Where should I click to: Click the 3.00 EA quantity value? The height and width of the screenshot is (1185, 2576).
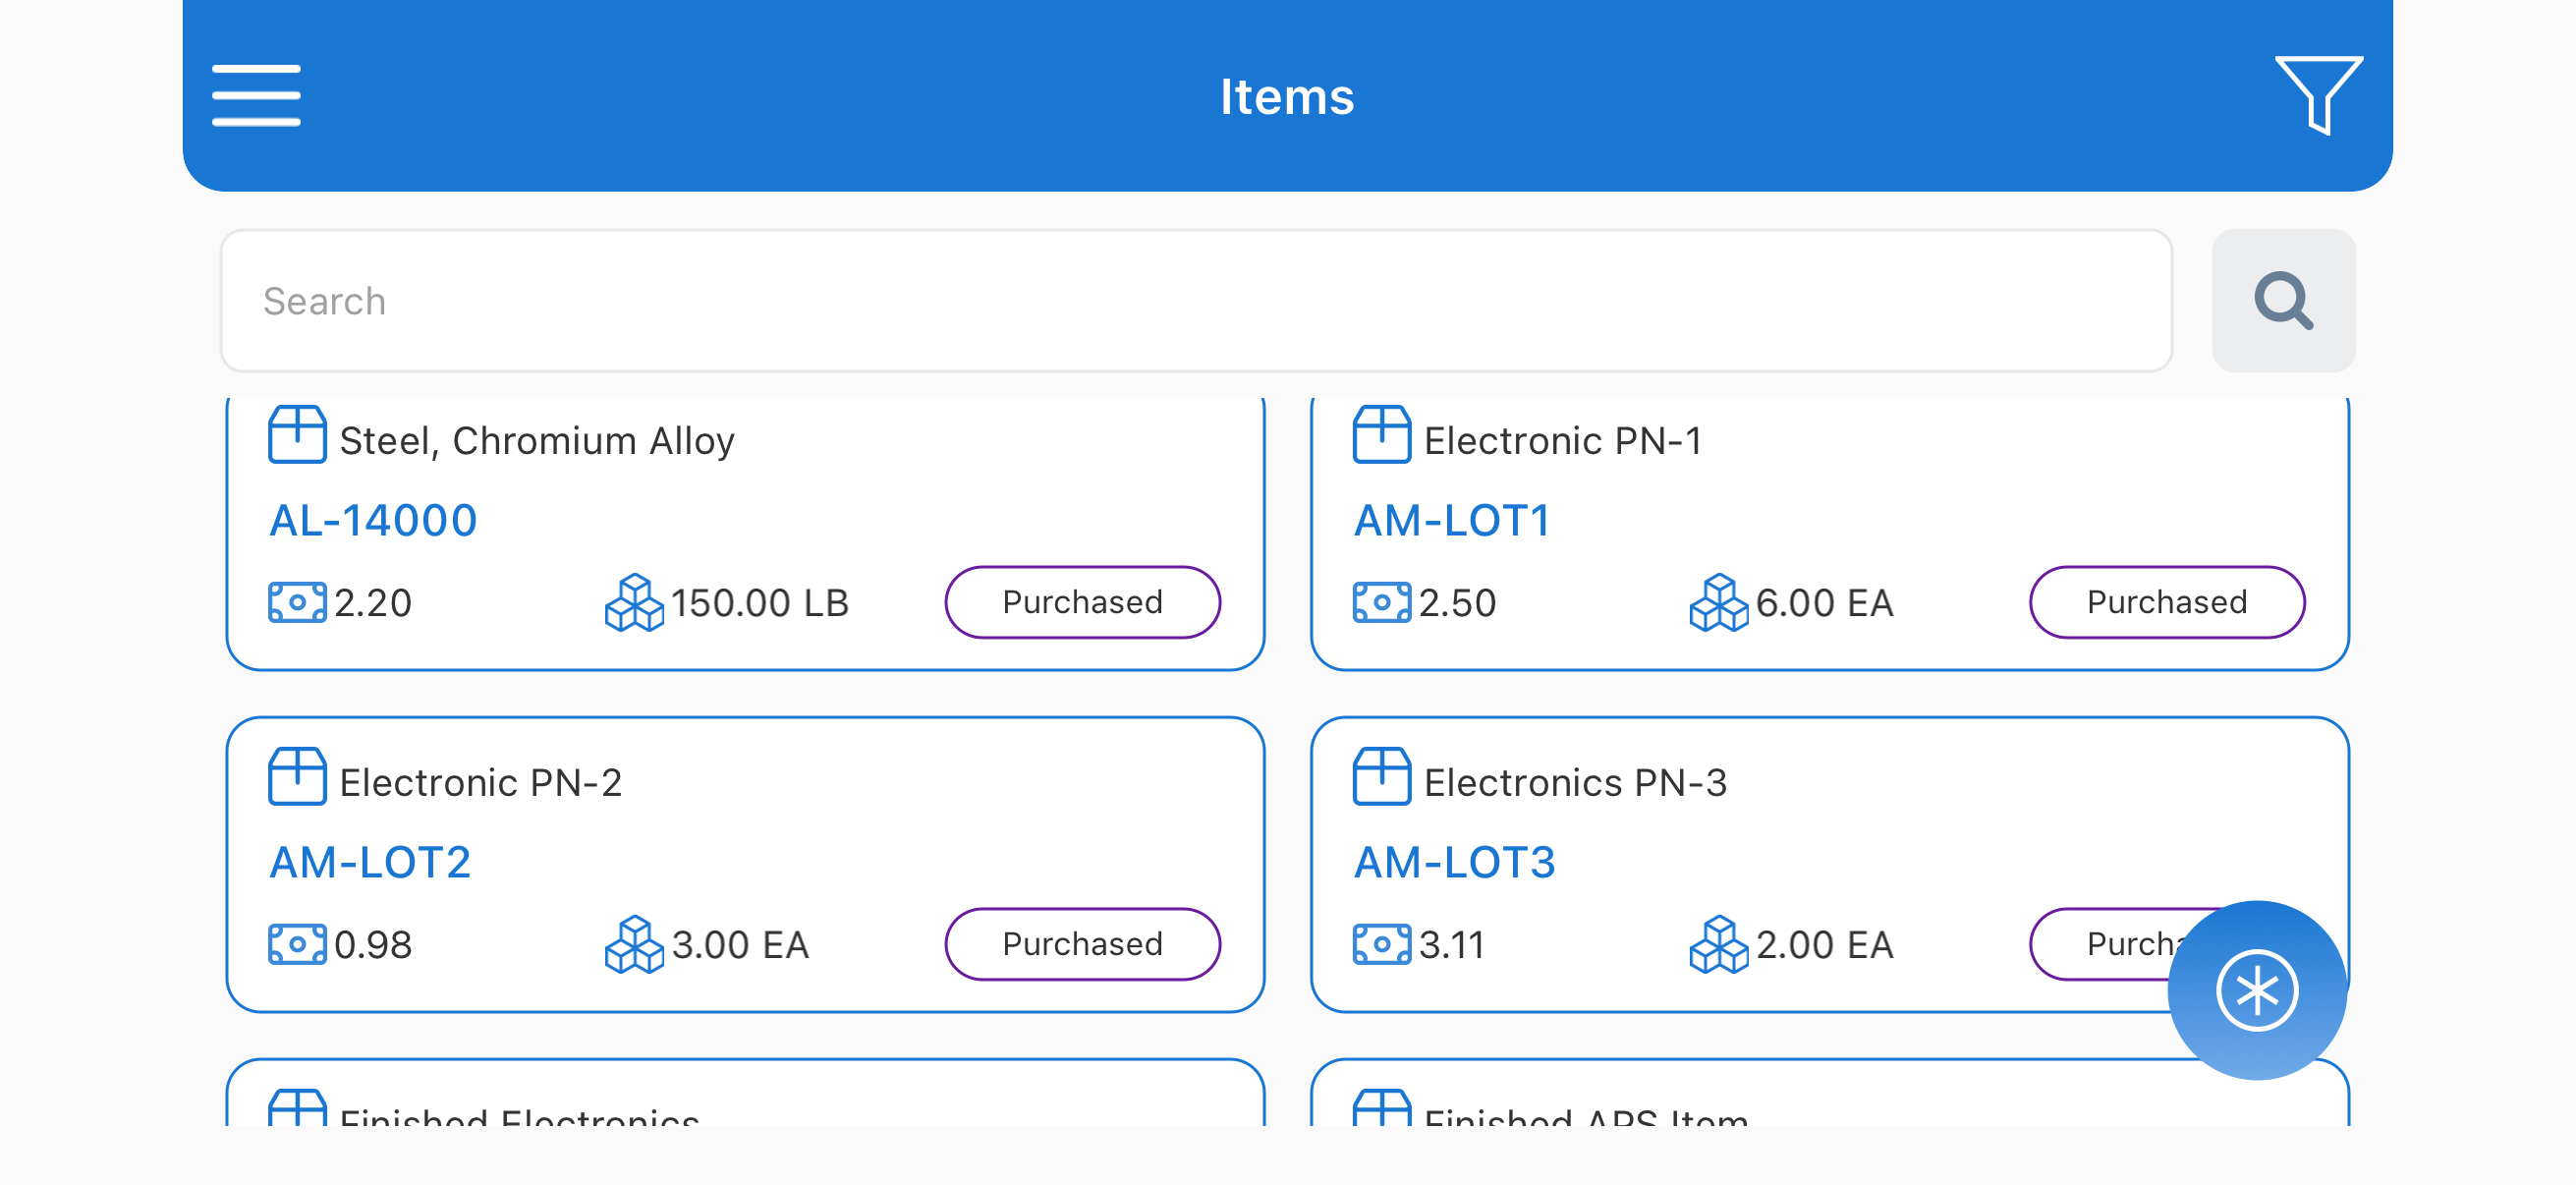point(740,945)
